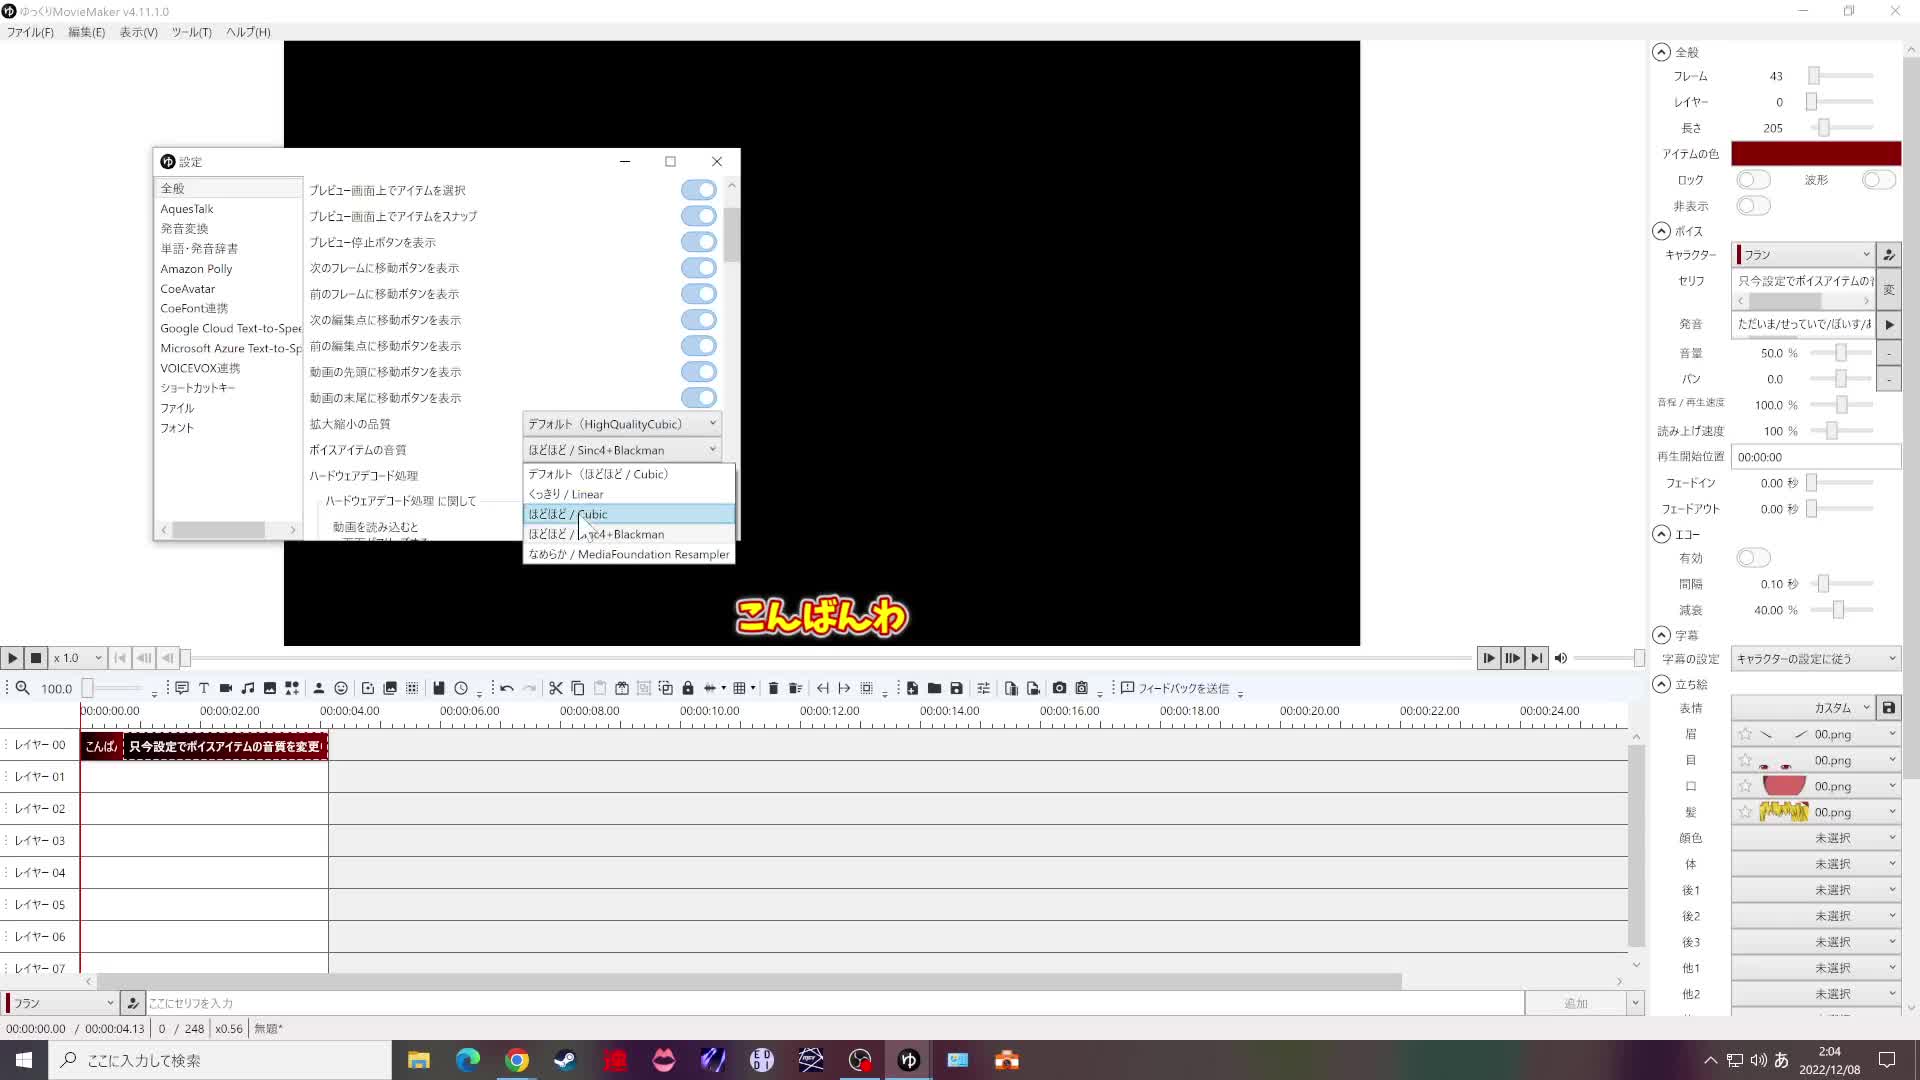Turn on the ロック switch
1920x1080 pixels.
(x=1753, y=180)
